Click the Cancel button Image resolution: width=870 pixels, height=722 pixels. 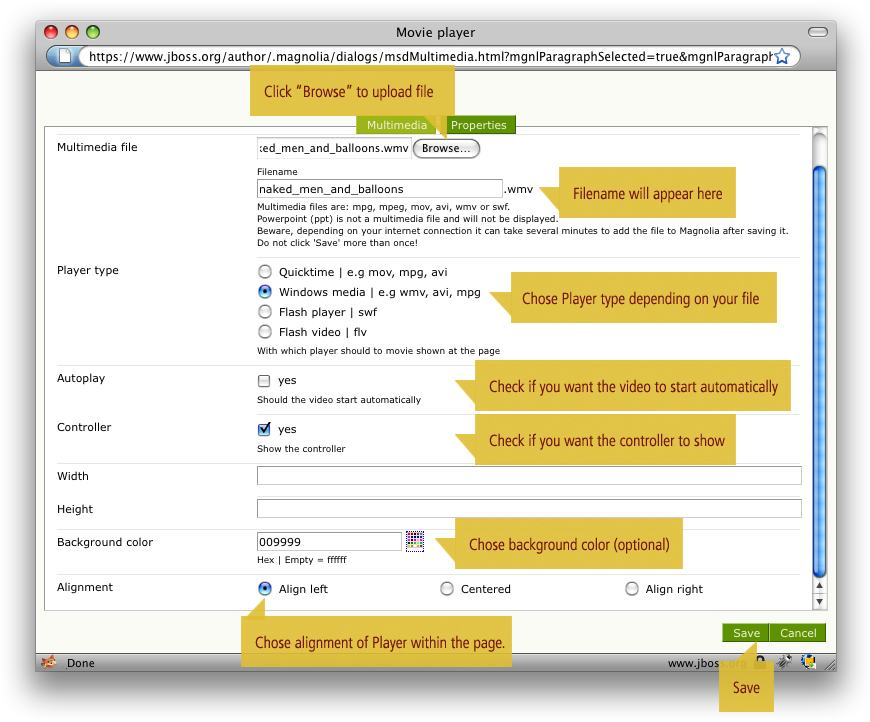click(x=798, y=633)
